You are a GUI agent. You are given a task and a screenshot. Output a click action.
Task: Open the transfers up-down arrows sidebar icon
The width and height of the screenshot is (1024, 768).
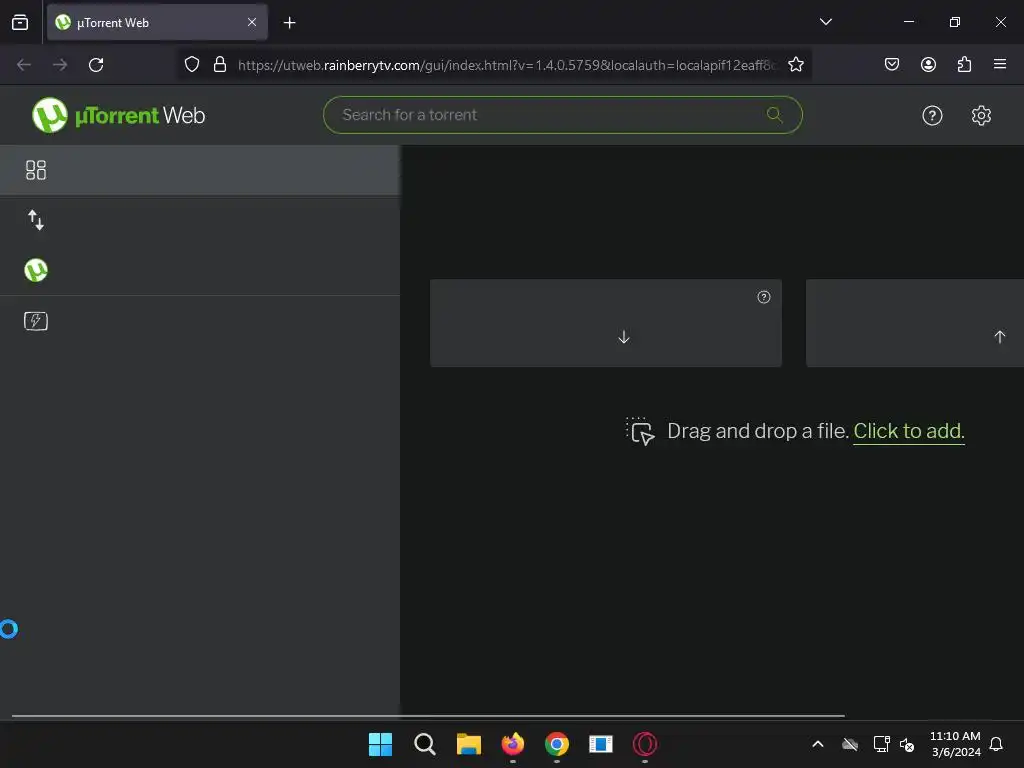pos(36,220)
